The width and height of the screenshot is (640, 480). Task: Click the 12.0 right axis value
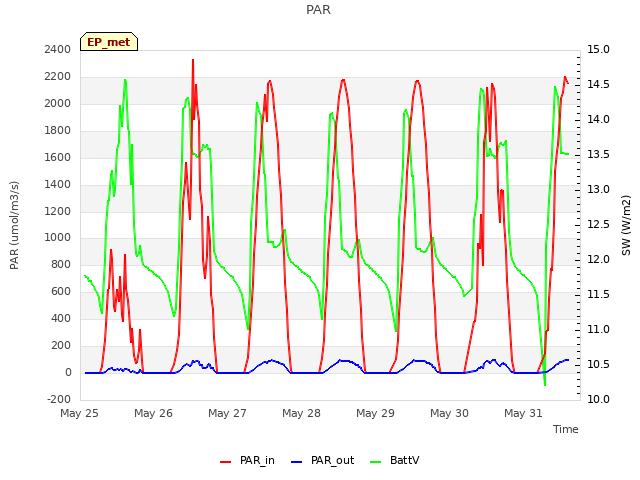tap(598, 260)
